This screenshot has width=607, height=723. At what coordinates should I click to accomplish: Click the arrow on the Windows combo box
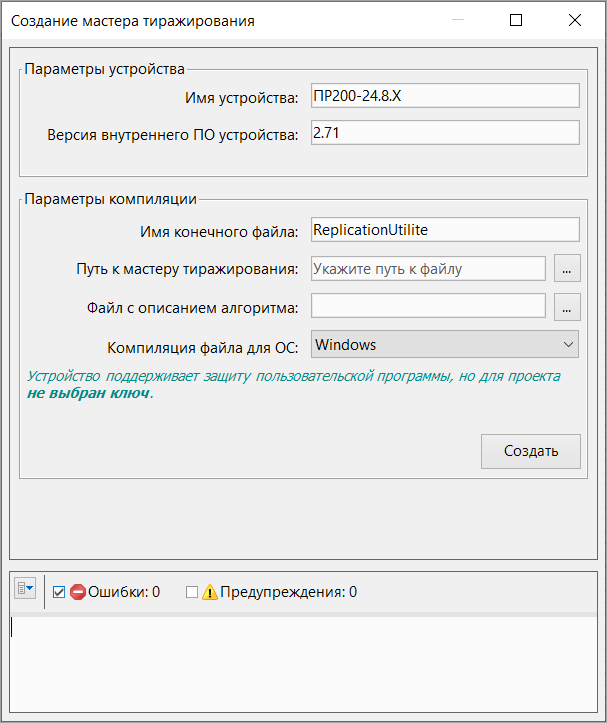(568, 345)
